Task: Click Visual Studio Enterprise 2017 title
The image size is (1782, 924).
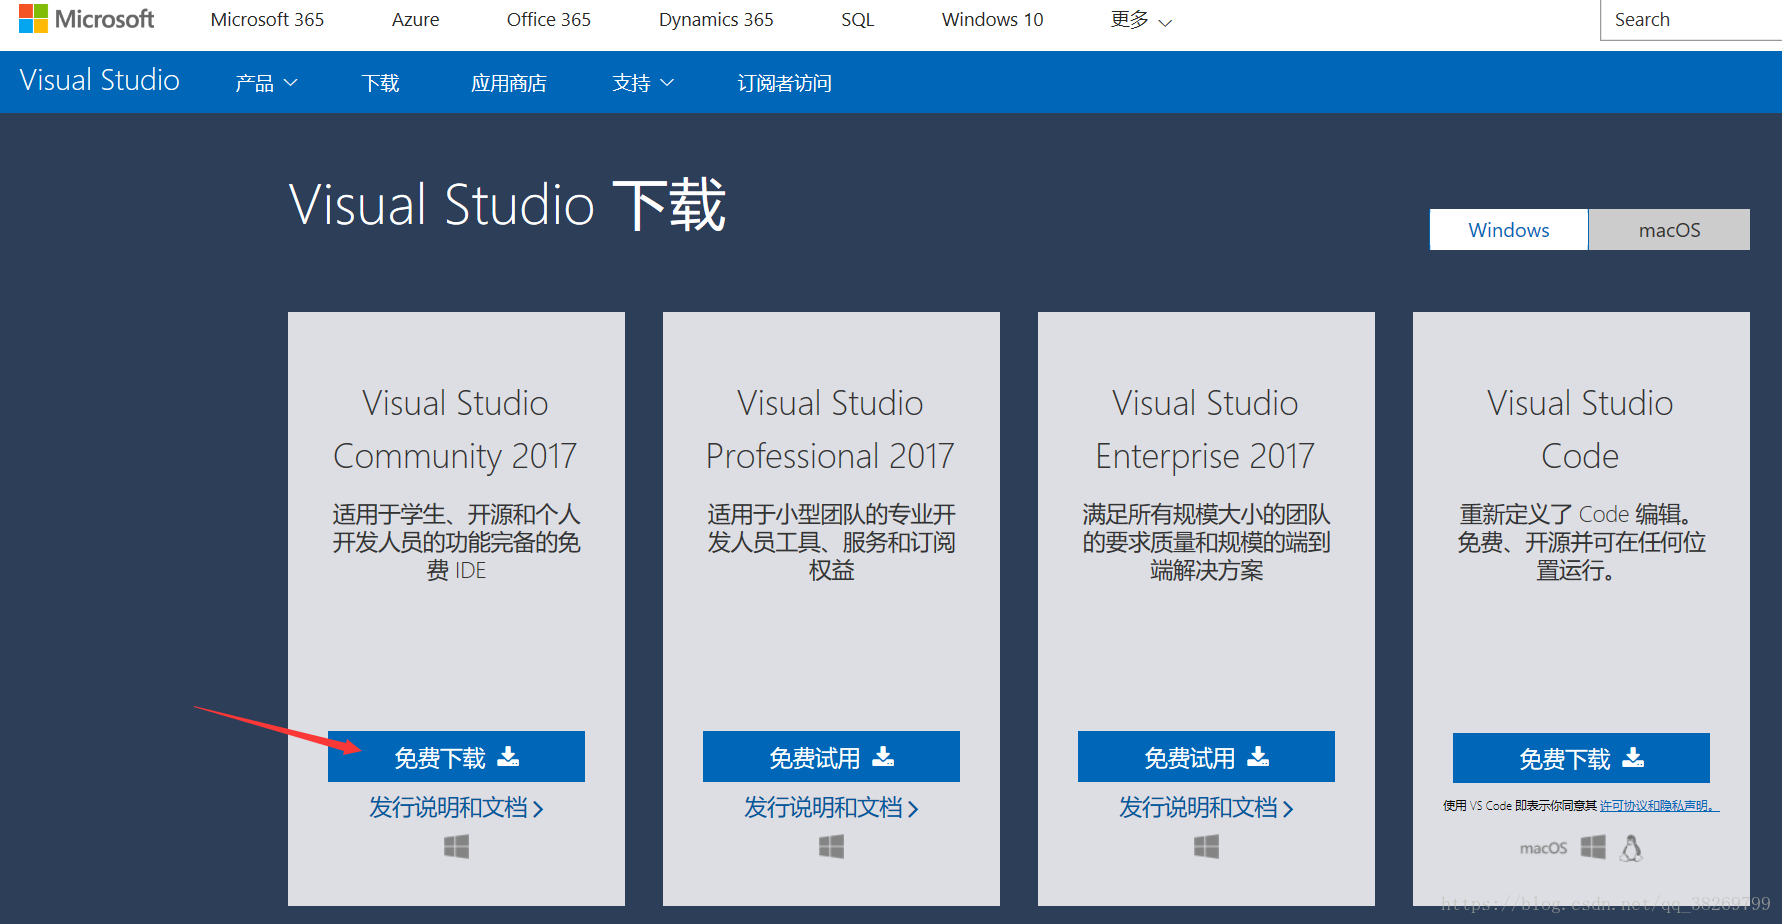Action: tap(1206, 429)
